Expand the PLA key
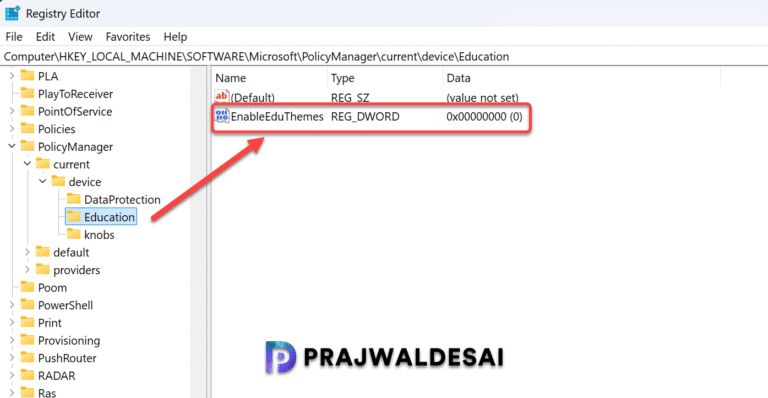Viewport: 768px width, 398px height. tap(12, 76)
